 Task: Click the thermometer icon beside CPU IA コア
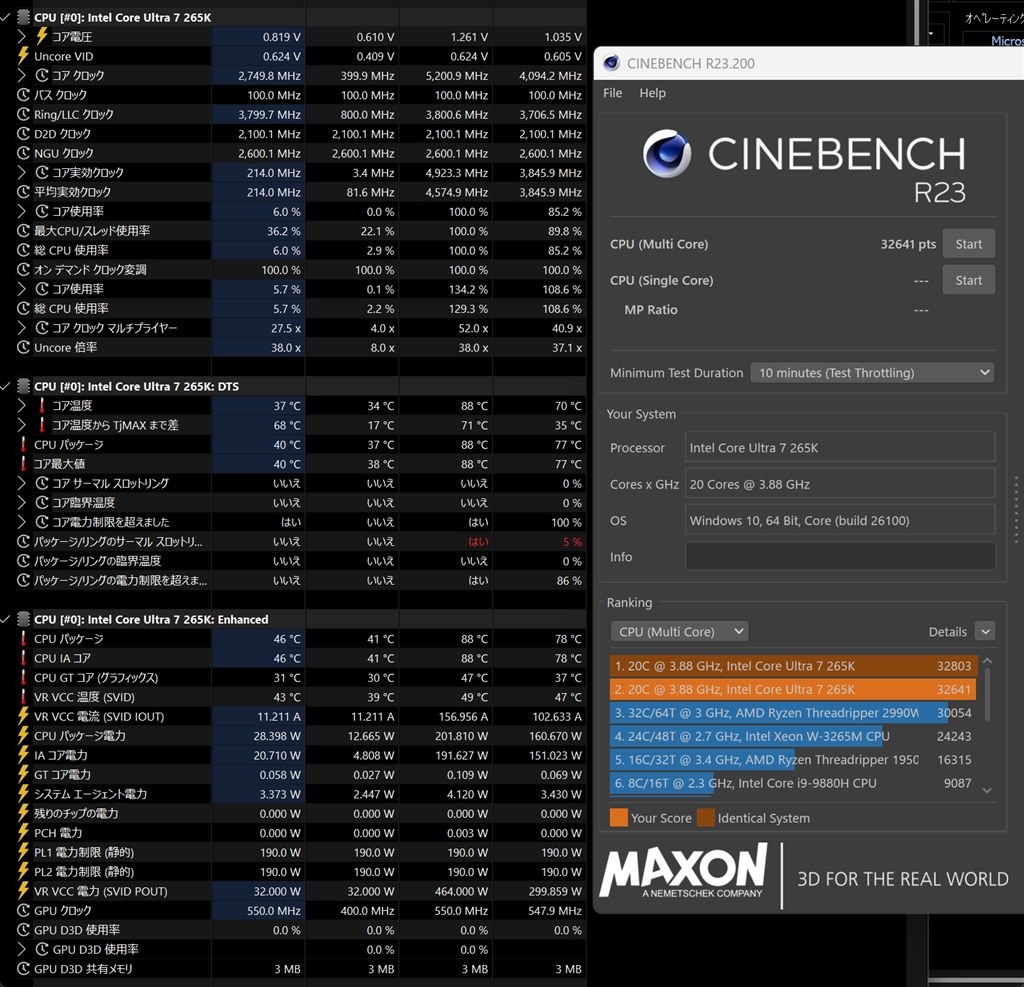coord(23,658)
